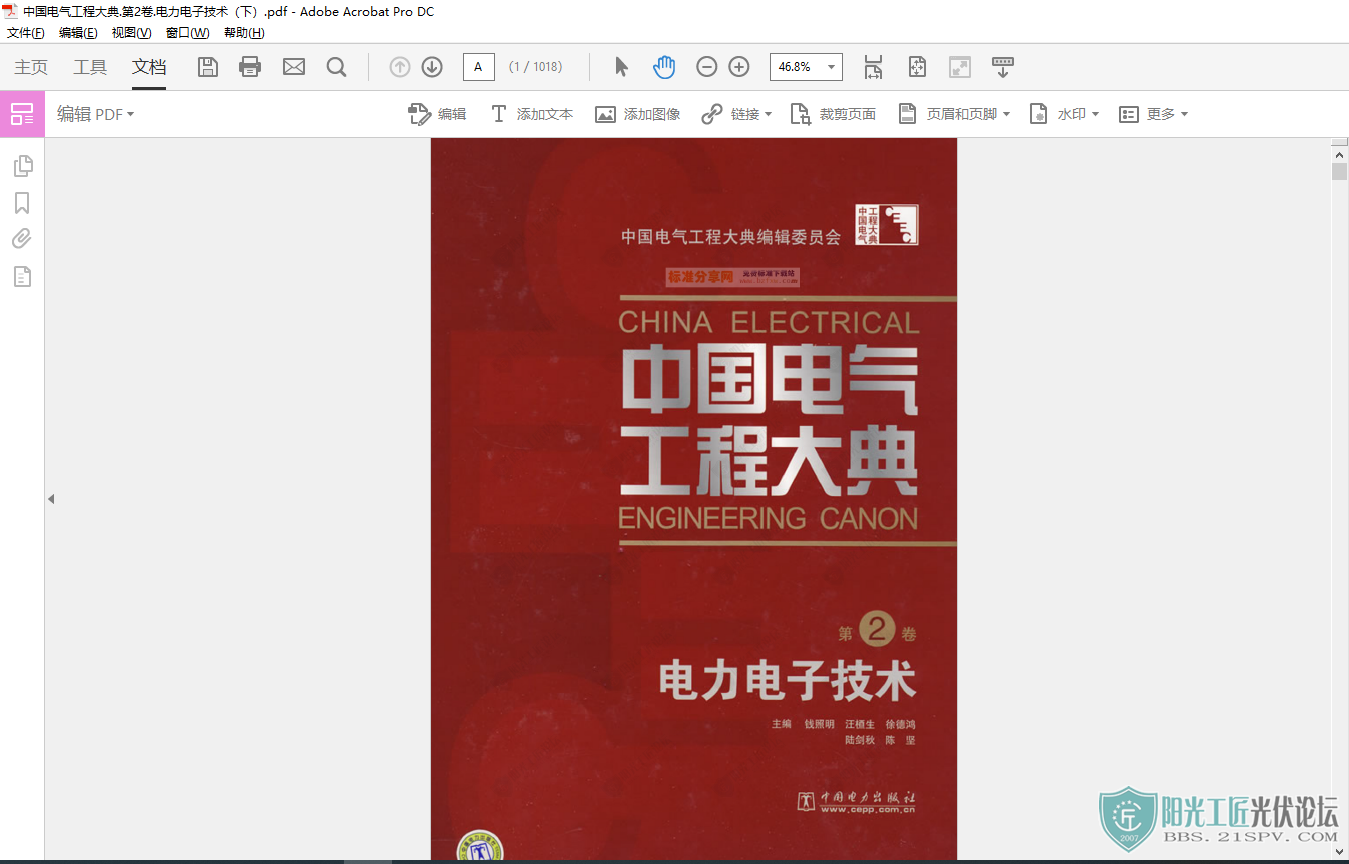Click the fit one full page icon
The height and width of the screenshot is (864, 1349).
(917, 67)
